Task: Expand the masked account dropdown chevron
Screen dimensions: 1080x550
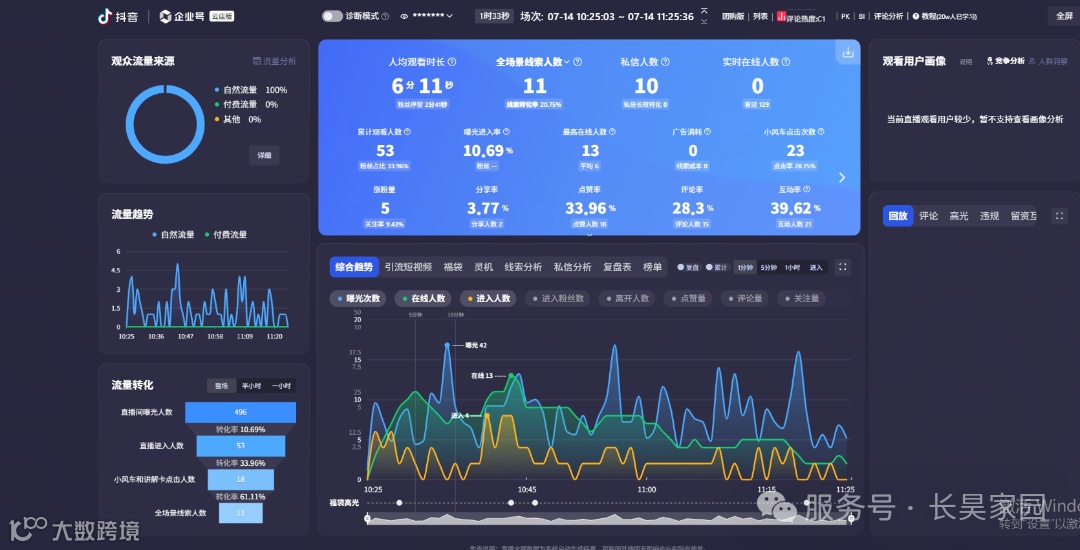Action: [x=450, y=17]
